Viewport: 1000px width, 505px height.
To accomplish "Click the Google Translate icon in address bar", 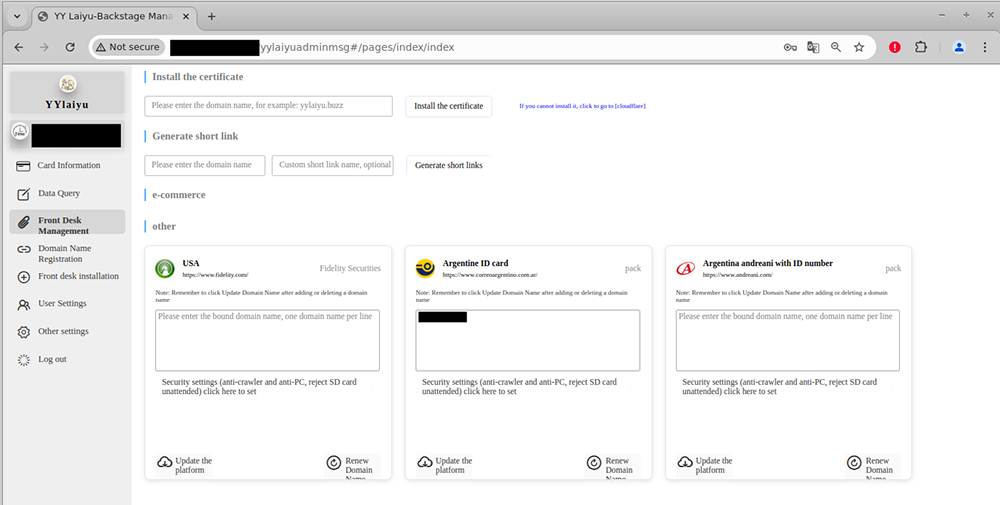I will pyautogui.click(x=813, y=47).
